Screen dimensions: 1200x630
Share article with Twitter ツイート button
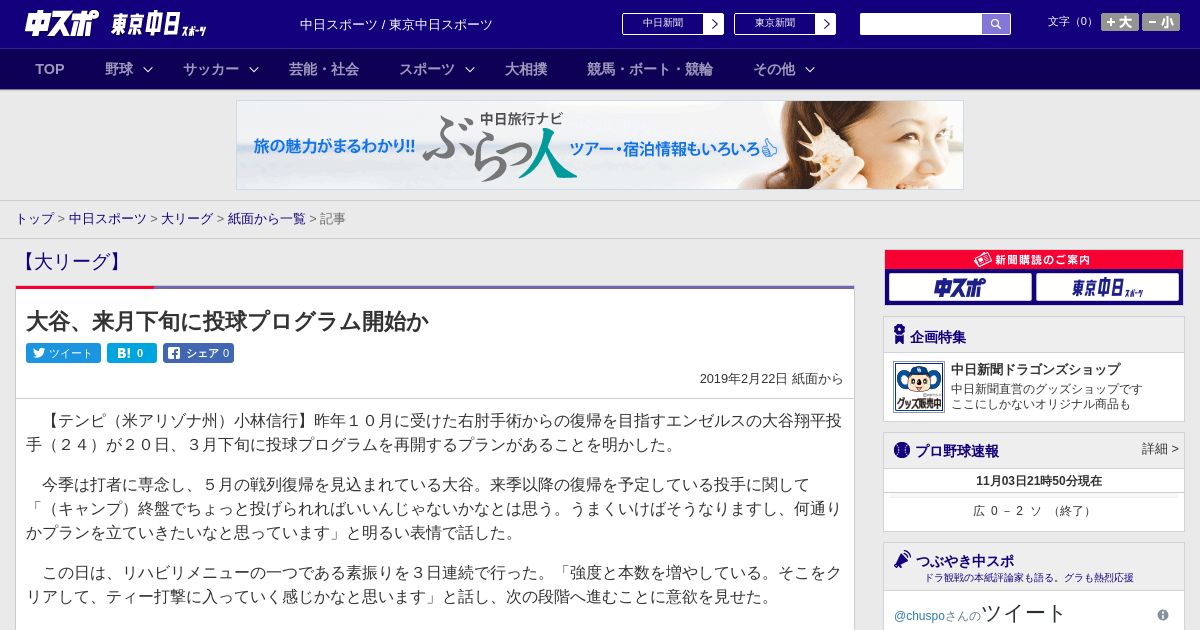click(x=63, y=353)
